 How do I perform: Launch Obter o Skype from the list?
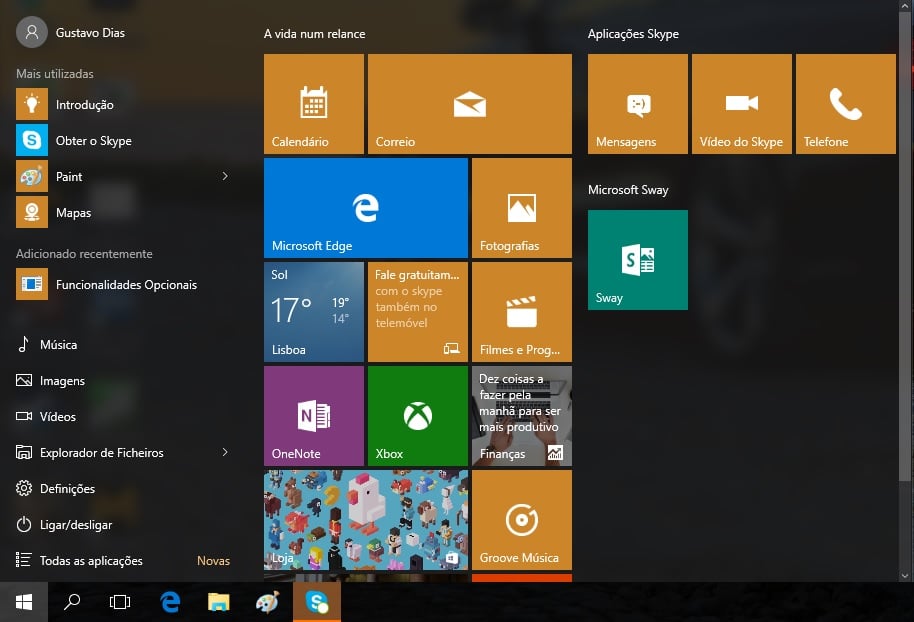[124, 140]
